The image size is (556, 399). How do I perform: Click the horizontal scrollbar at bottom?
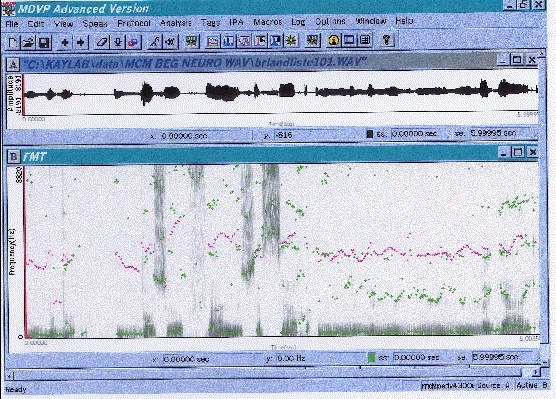pyautogui.click(x=269, y=373)
